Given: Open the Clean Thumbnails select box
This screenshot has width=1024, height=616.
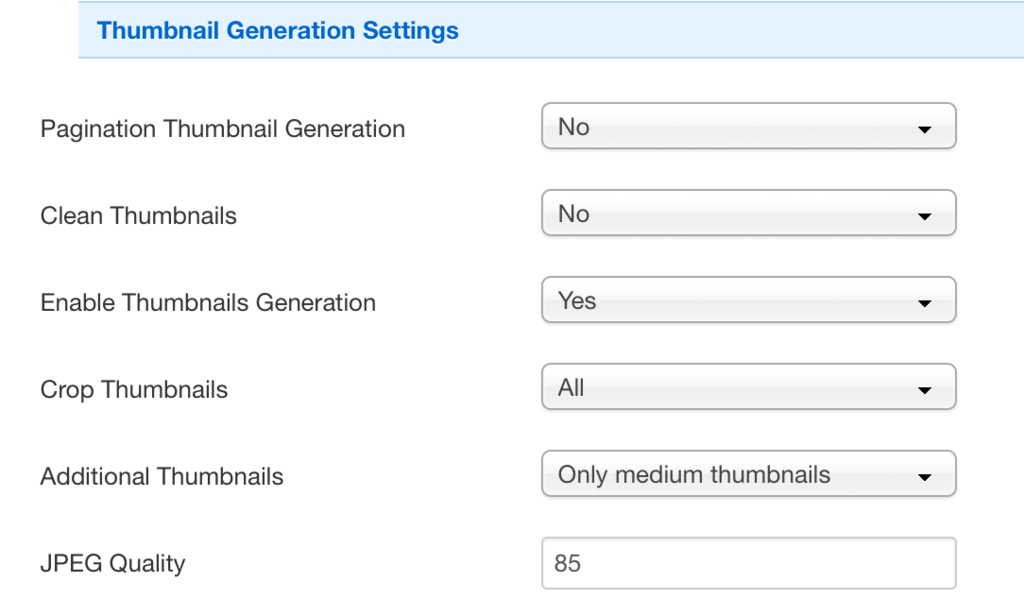Looking at the screenshot, I should tap(748, 214).
